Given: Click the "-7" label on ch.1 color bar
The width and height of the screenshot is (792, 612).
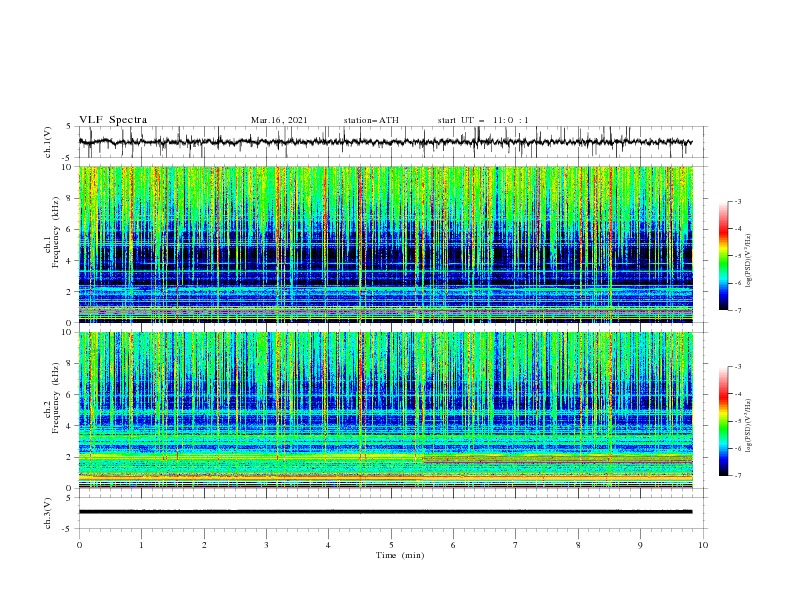Looking at the screenshot, I should point(737,310).
